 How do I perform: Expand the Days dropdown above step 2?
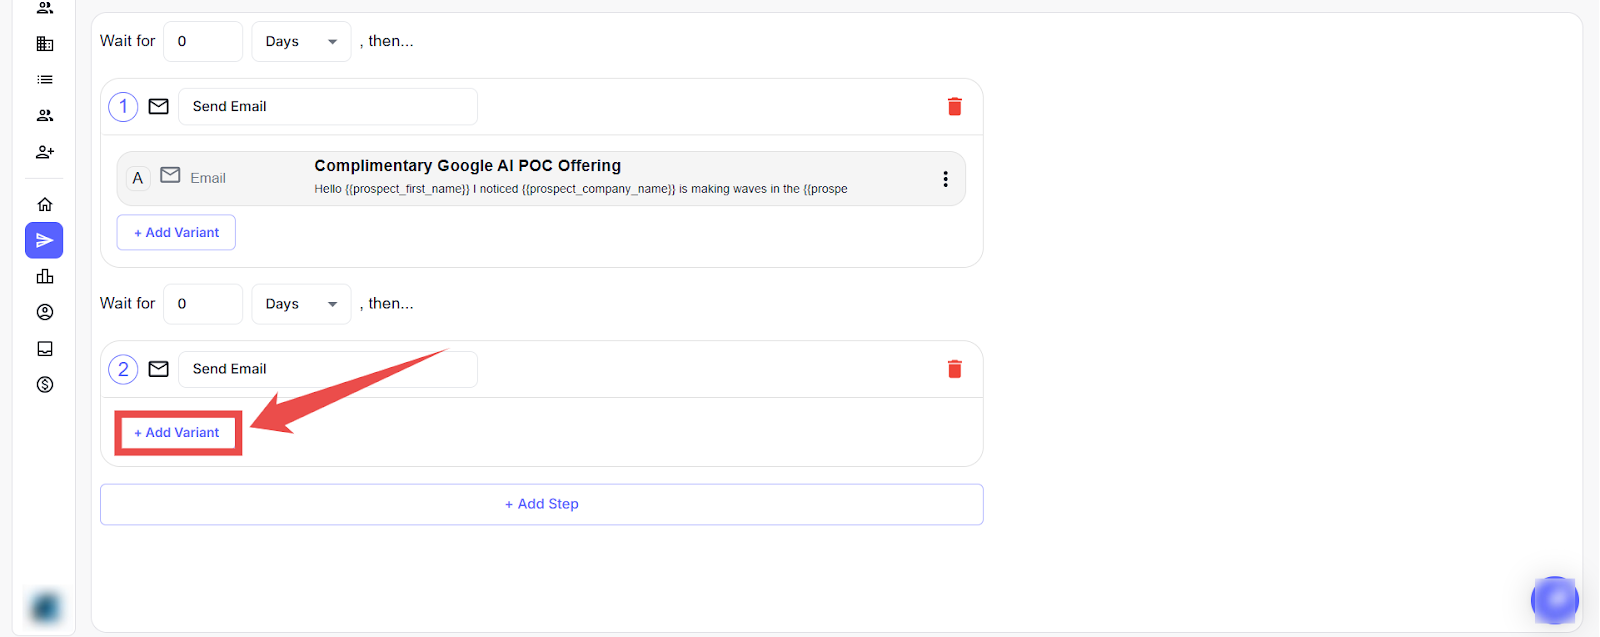pyautogui.click(x=301, y=304)
